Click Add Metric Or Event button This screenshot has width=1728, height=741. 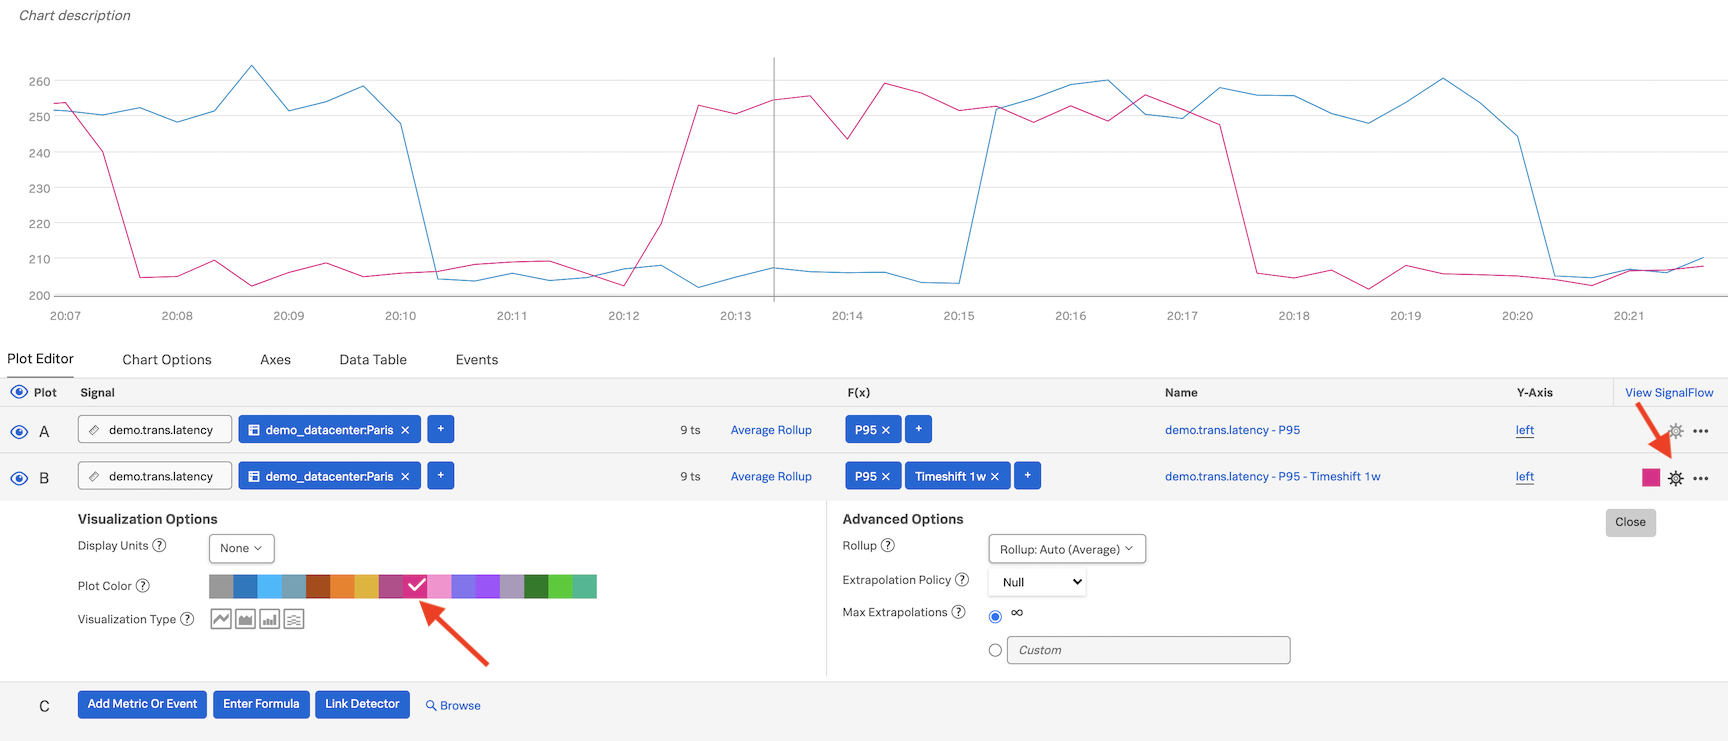[142, 704]
